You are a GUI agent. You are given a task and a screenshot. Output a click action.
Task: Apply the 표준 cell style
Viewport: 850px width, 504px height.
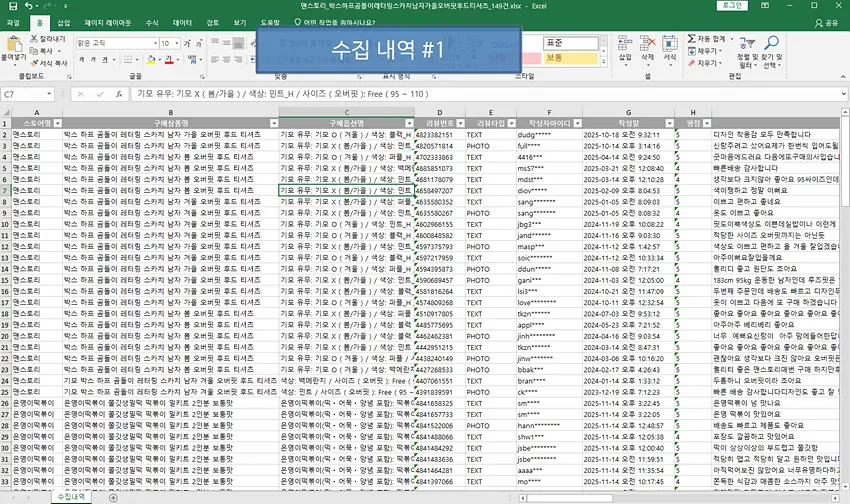coord(570,43)
